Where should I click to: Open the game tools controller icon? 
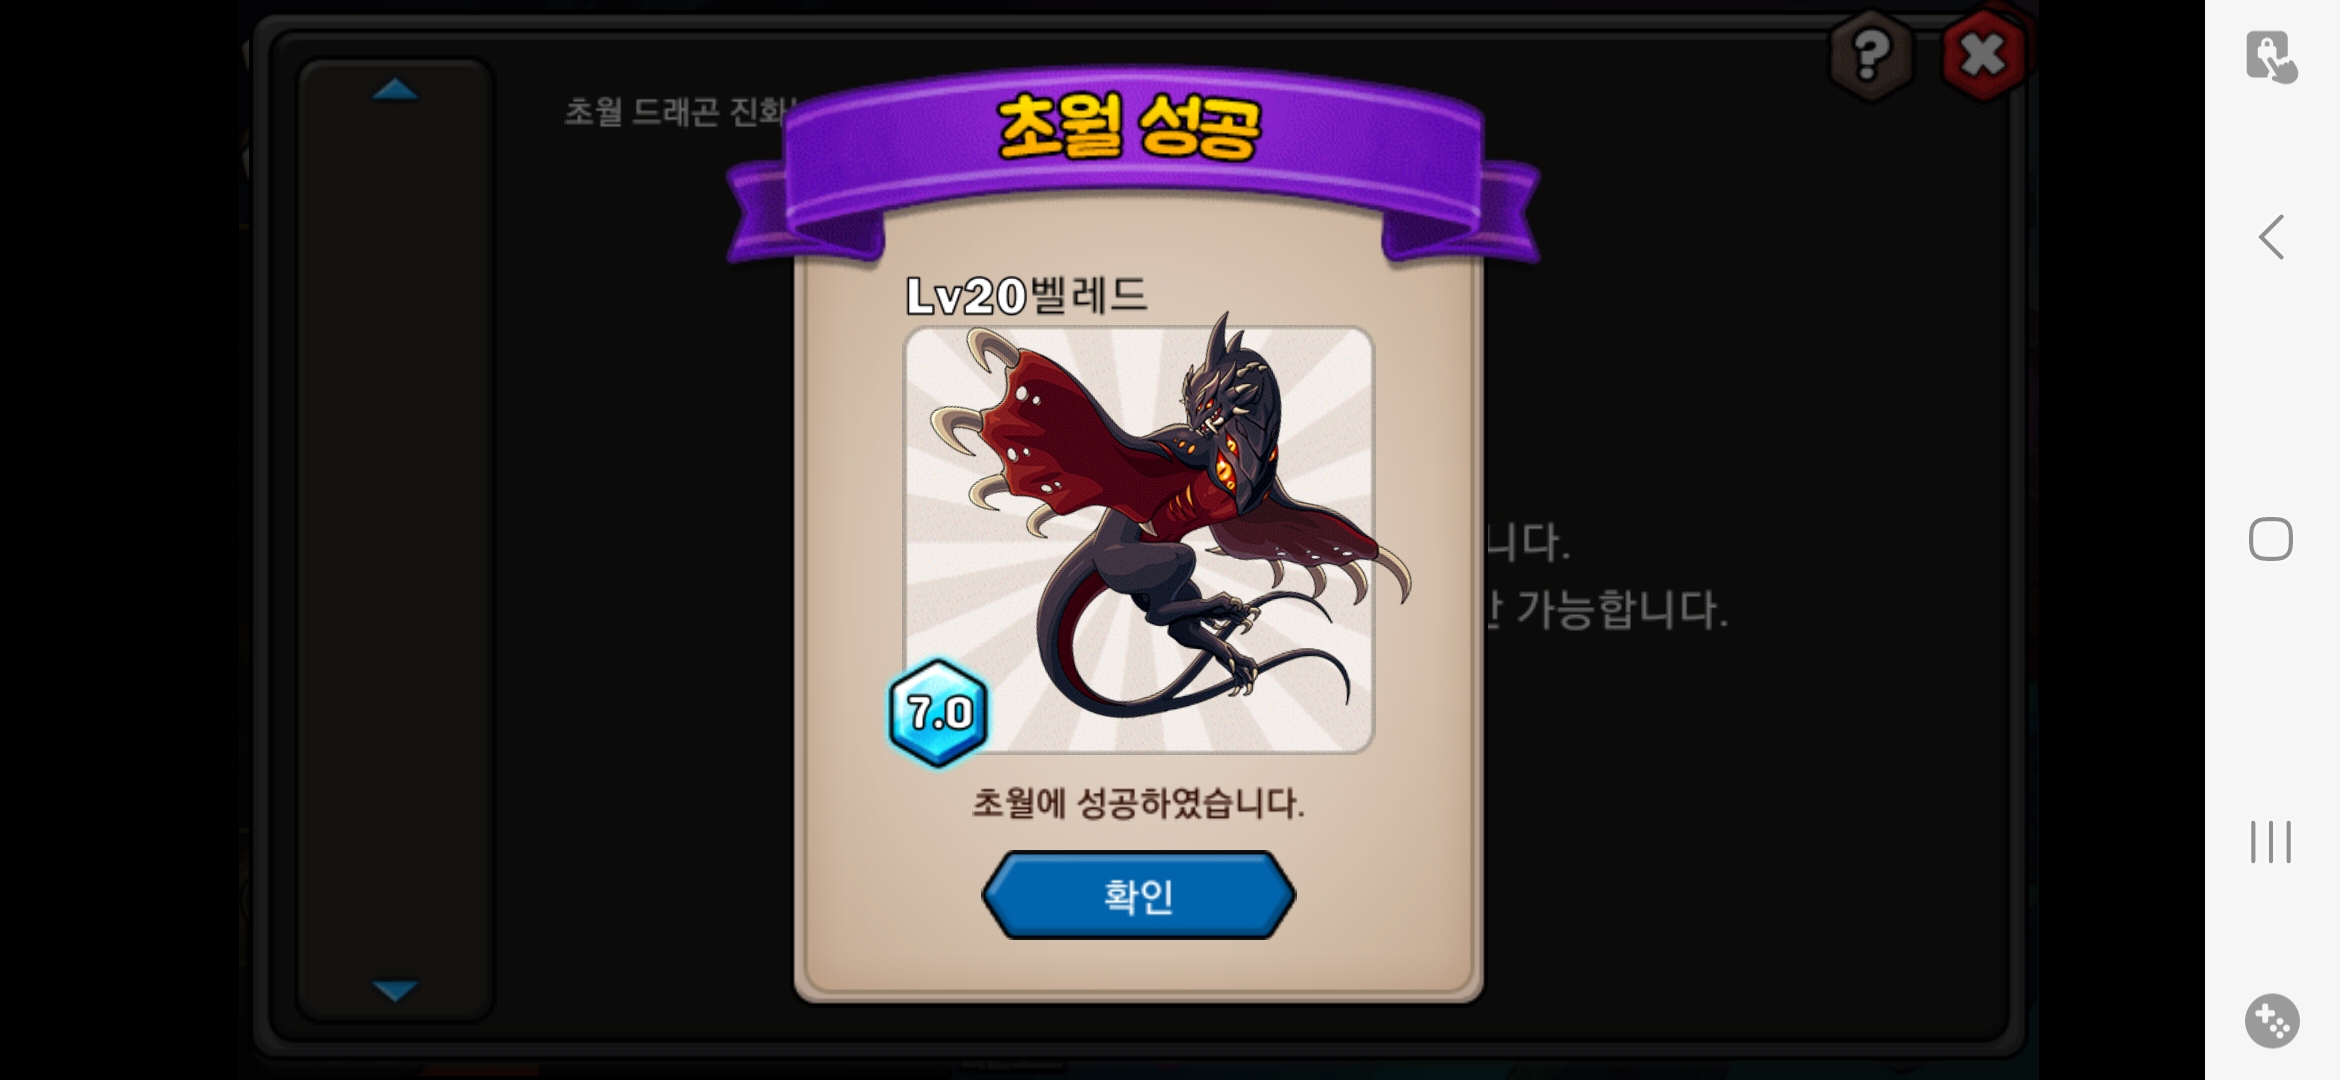(2272, 1021)
